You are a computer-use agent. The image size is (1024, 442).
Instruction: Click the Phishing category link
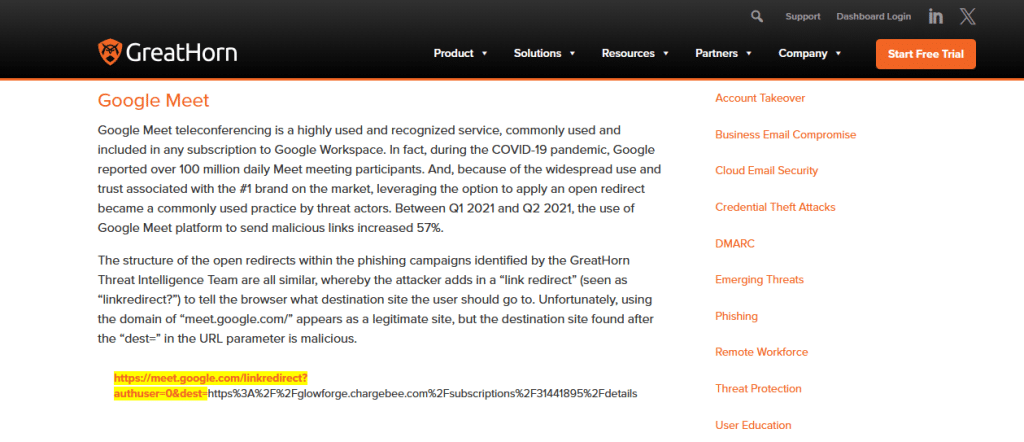click(736, 316)
